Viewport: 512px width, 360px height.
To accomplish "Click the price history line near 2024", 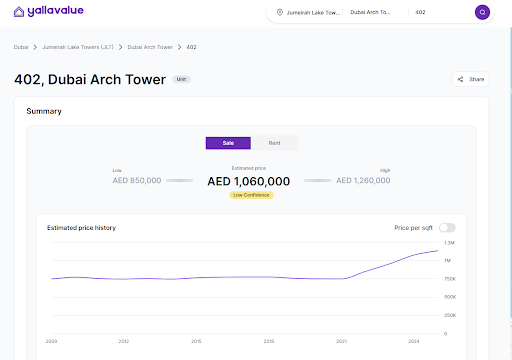I will point(414,255).
